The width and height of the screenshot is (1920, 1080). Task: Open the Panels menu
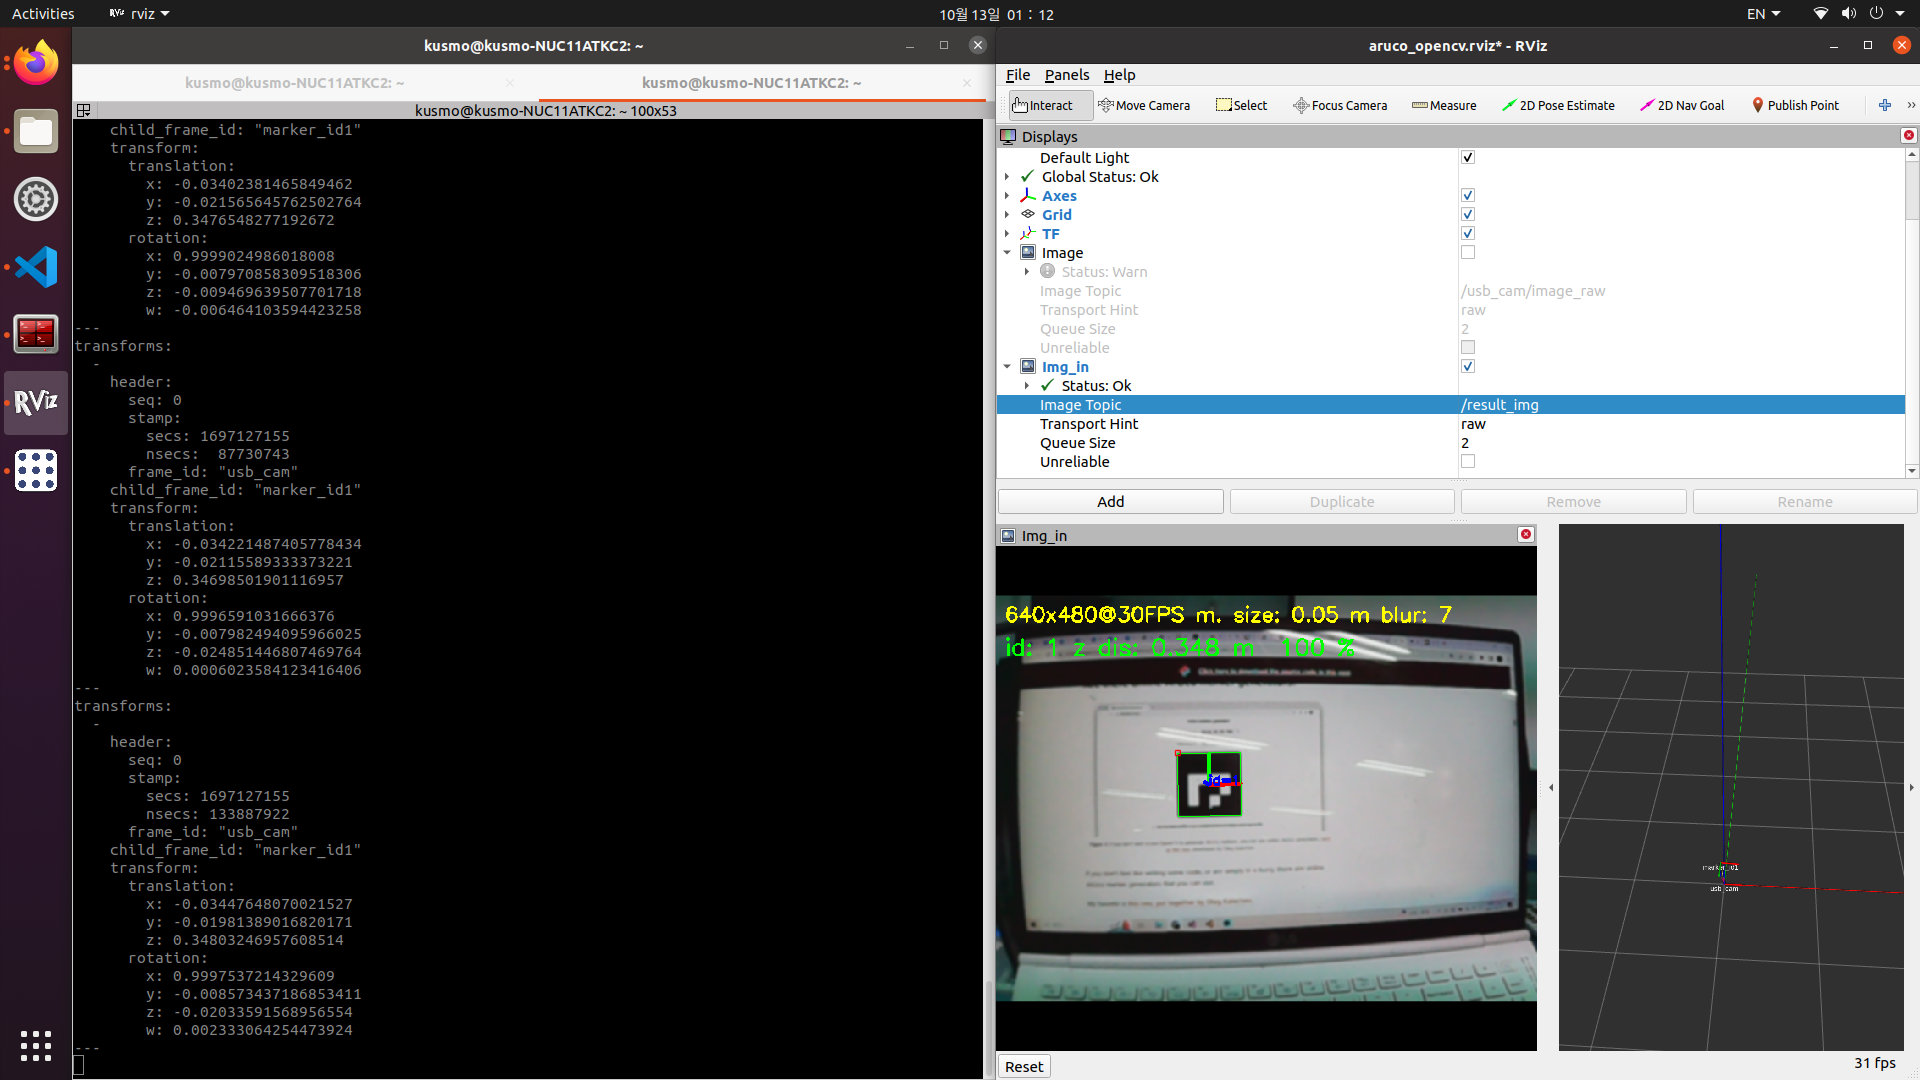[x=1066, y=75]
